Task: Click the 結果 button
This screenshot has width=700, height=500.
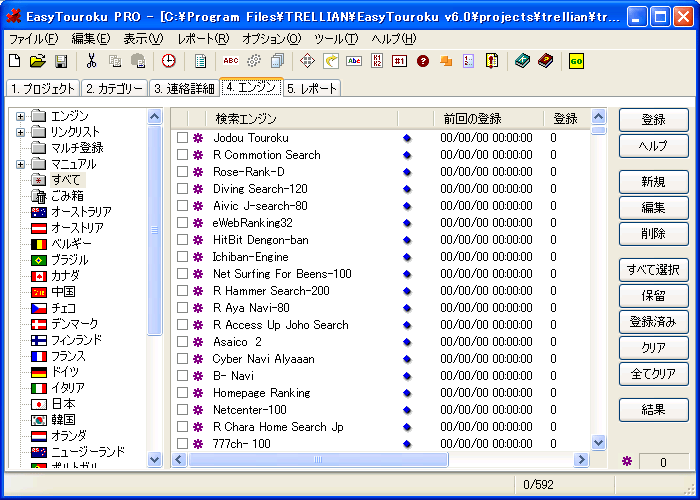Action: click(654, 409)
